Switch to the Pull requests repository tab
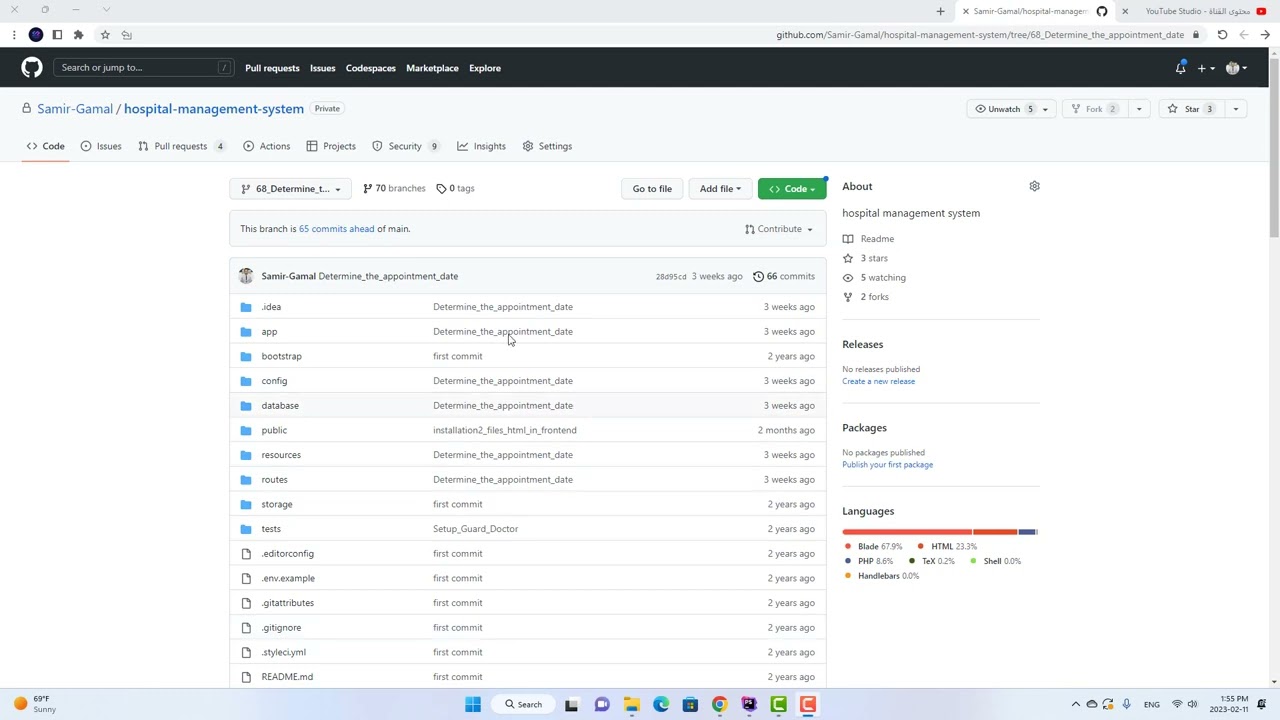The image size is (1280, 720). tap(181, 146)
